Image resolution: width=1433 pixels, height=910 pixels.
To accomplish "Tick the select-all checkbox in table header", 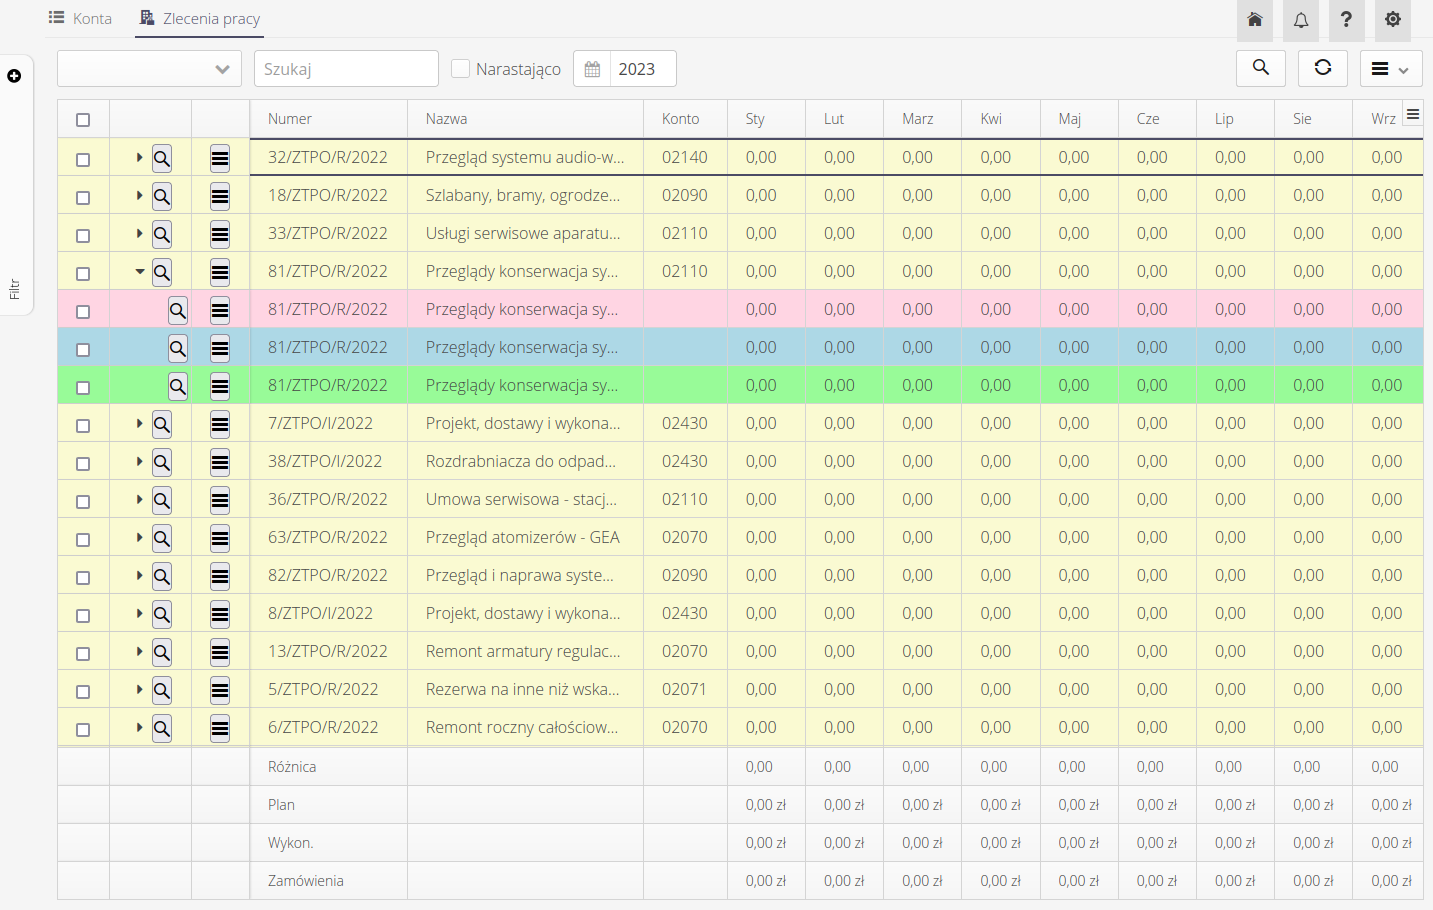I will coord(83,120).
